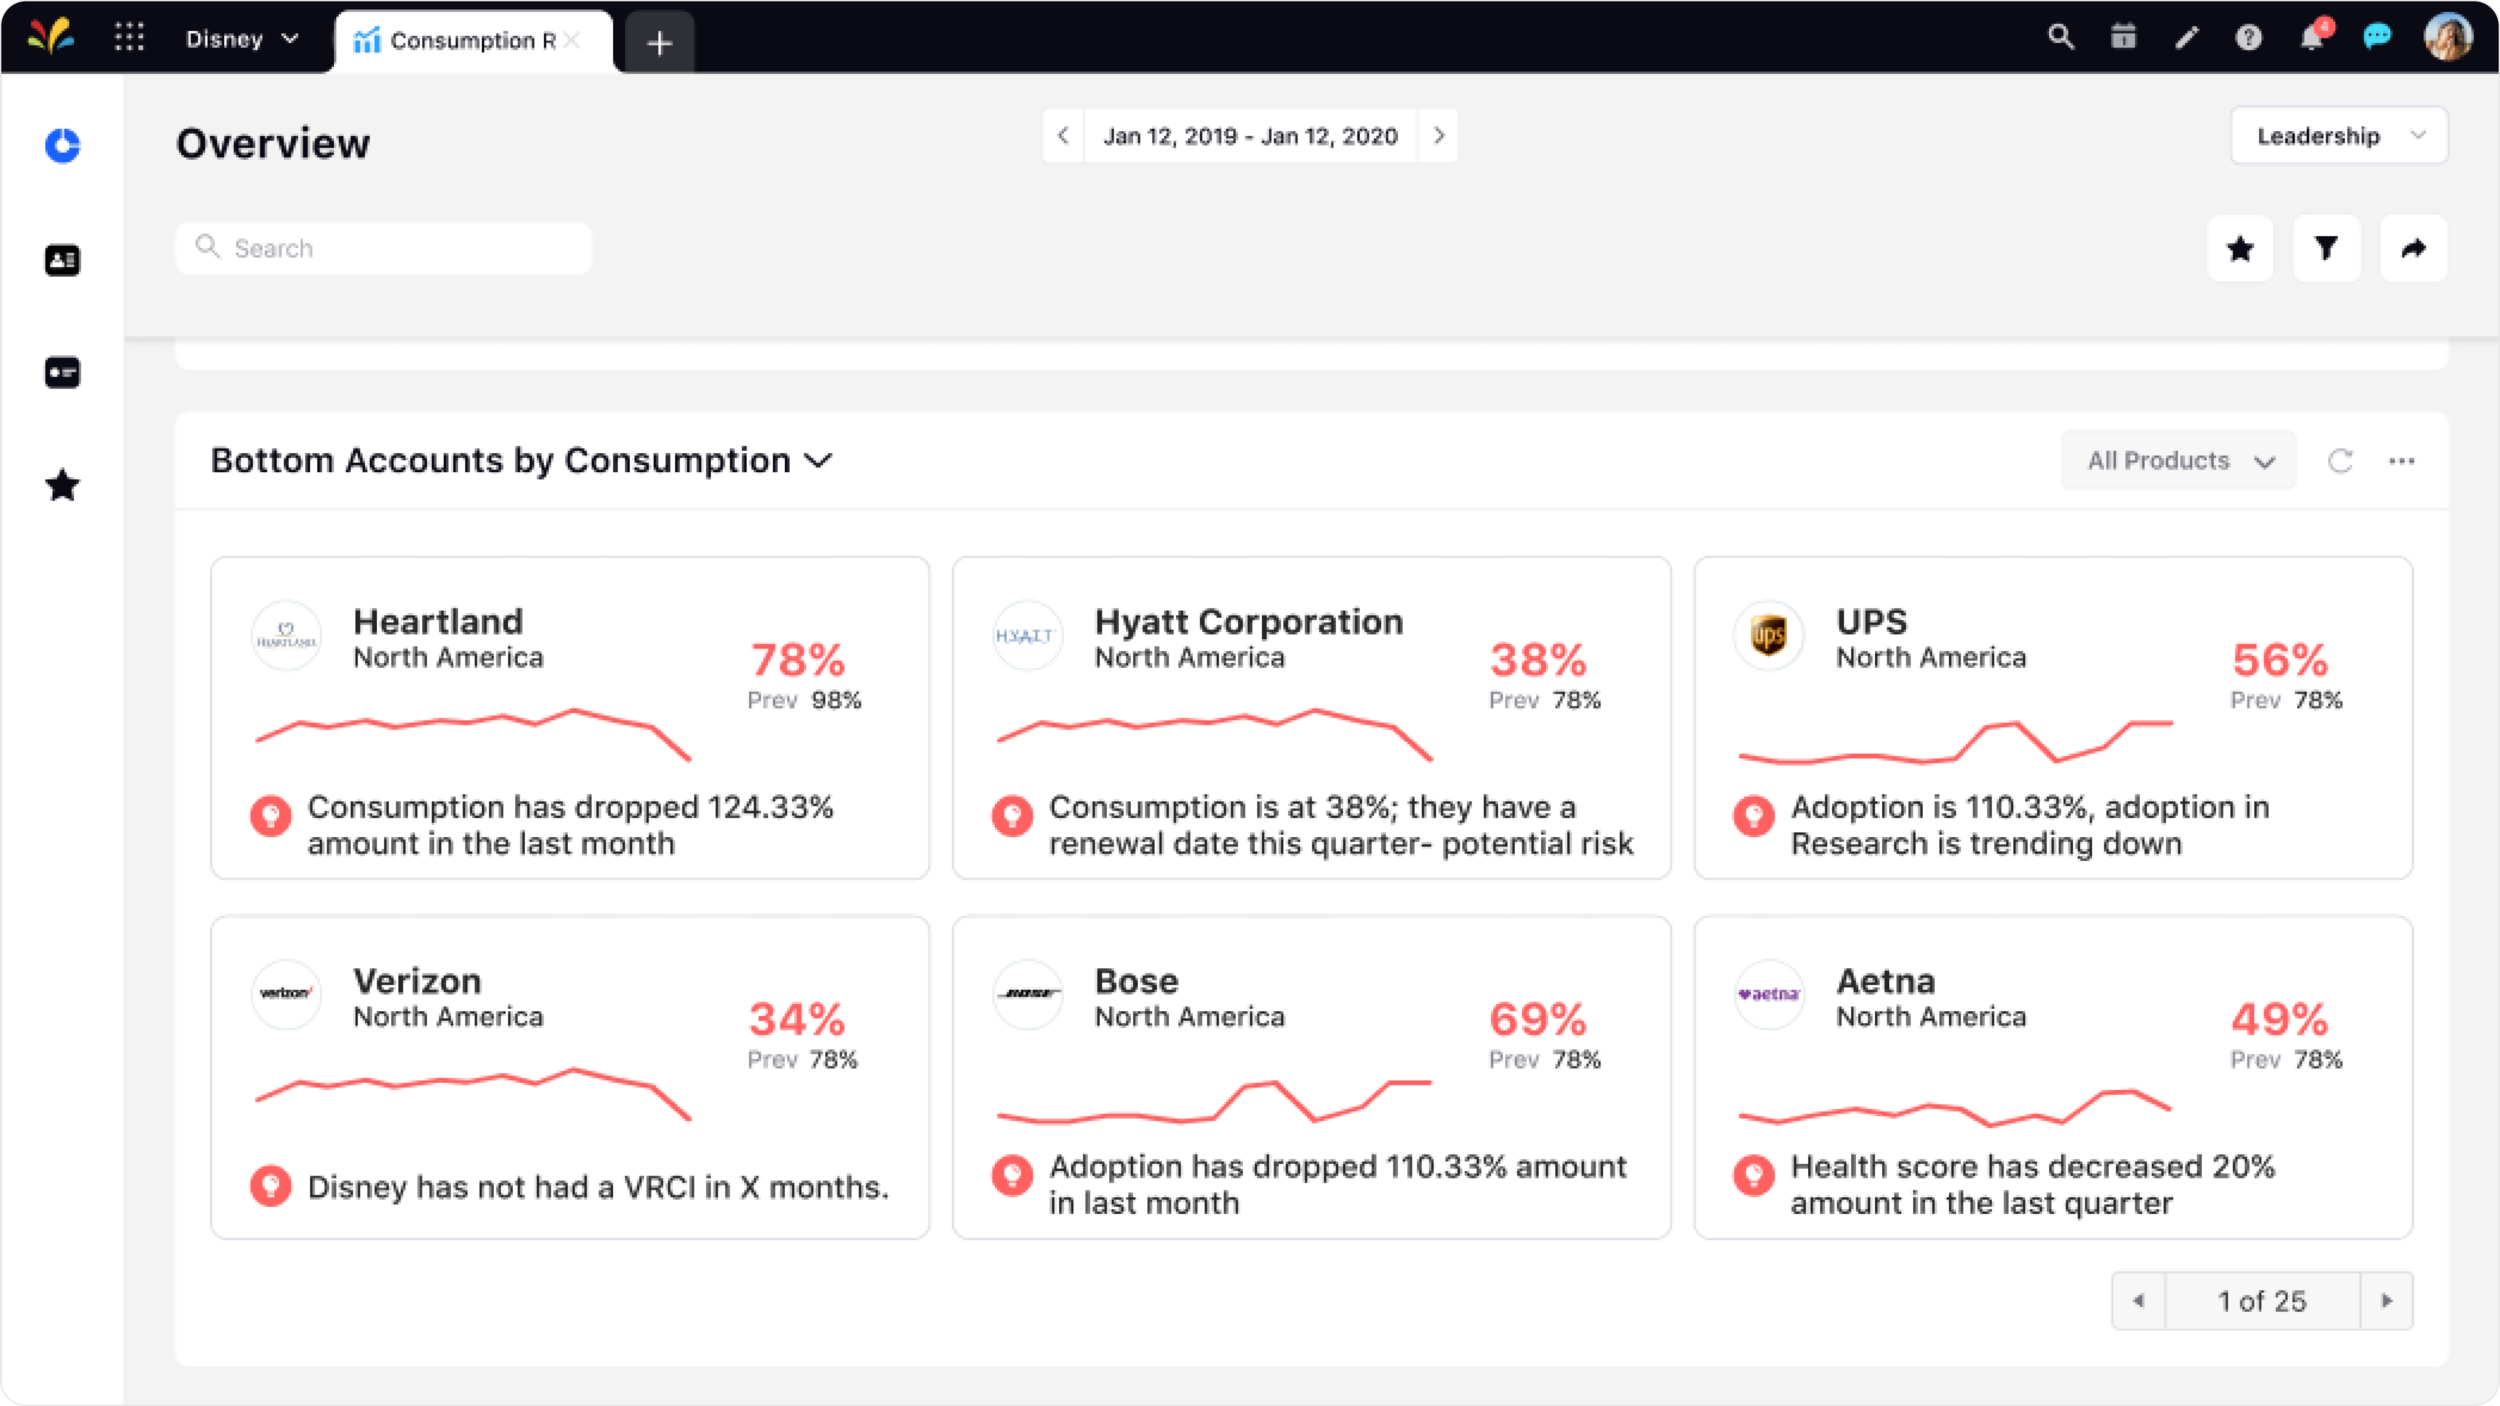The width and height of the screenshot is (2500, 1406).
Task: Go to previous date range
Action: click(1063, 136)
